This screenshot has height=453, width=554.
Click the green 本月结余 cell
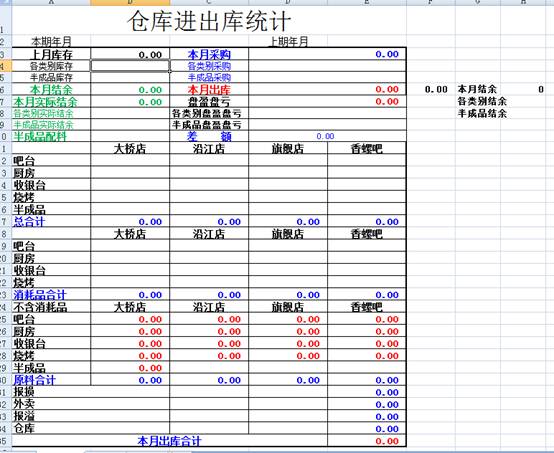click(x=51, y=89)
